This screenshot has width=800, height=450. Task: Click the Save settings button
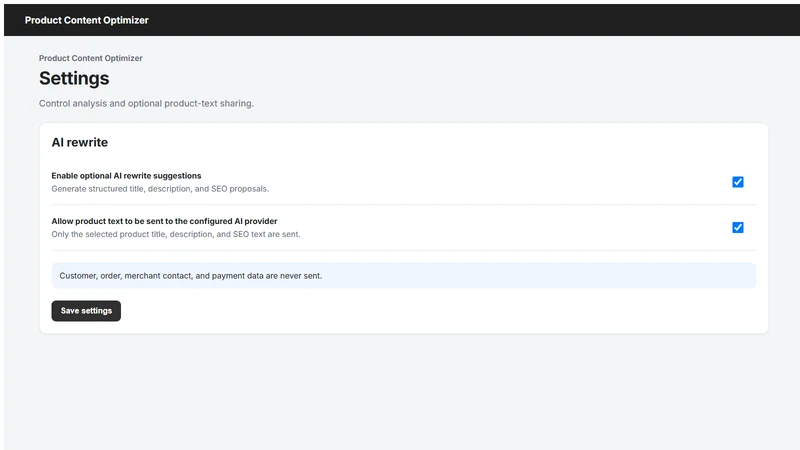(x=86, y=311)
